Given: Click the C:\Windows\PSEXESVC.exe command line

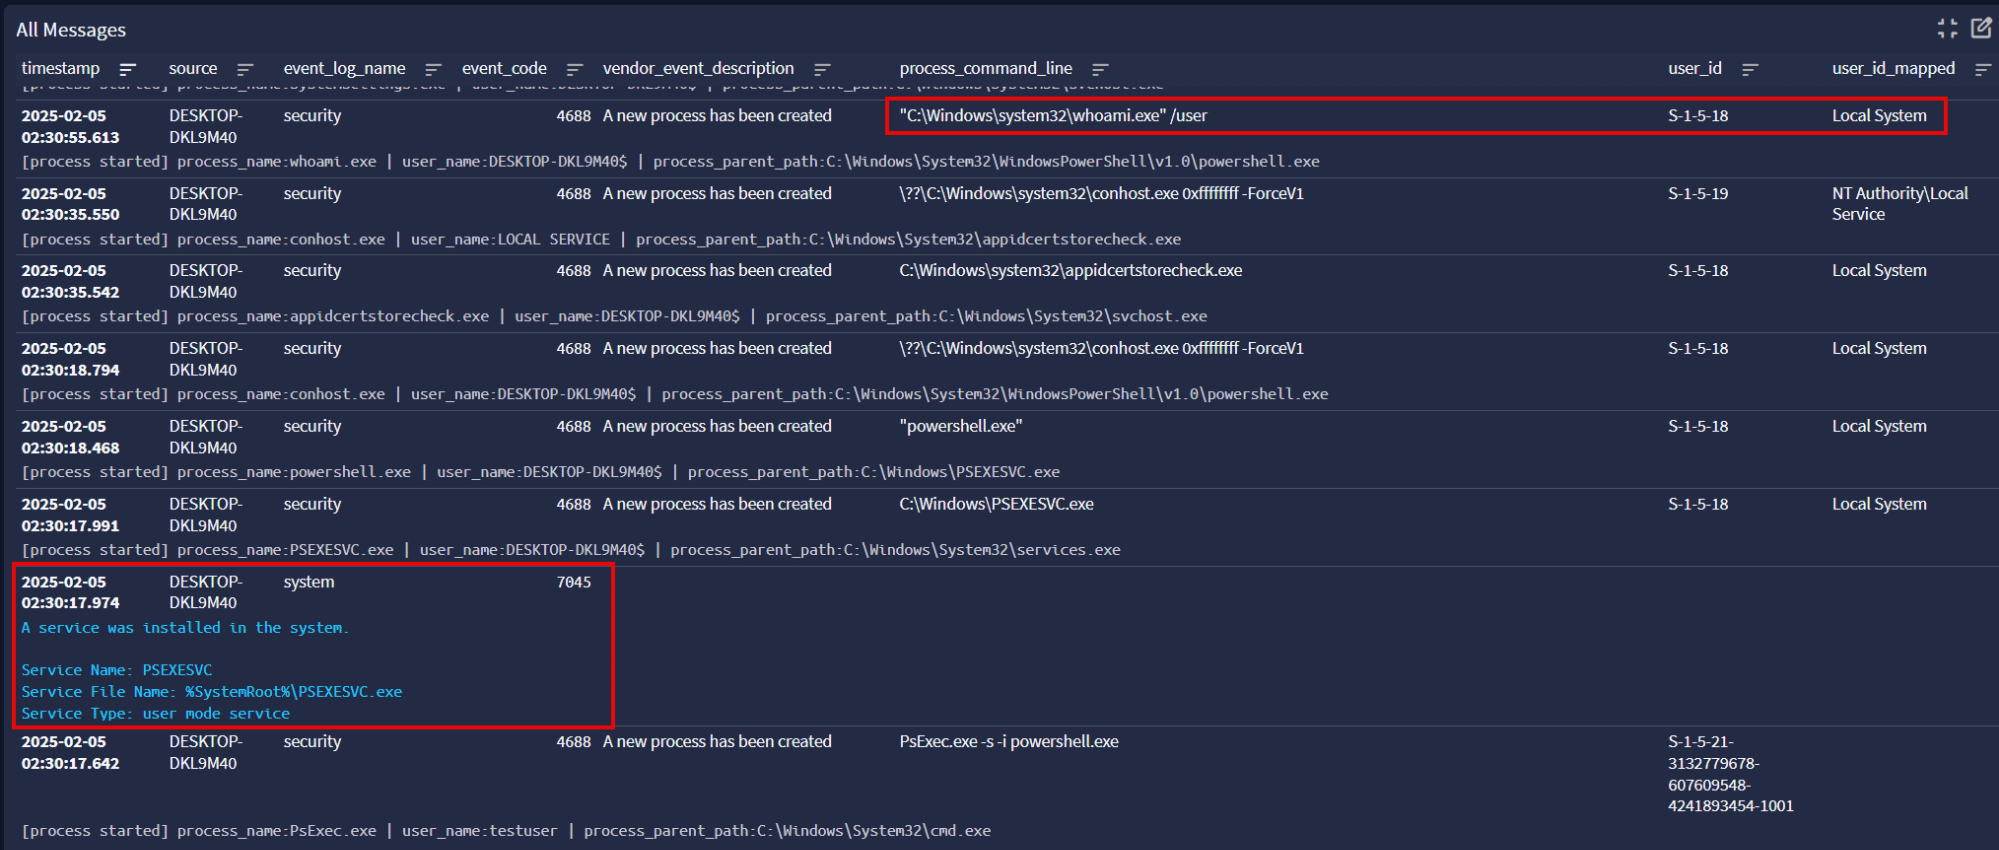Looking at the screenshot, I should [996, 505].
